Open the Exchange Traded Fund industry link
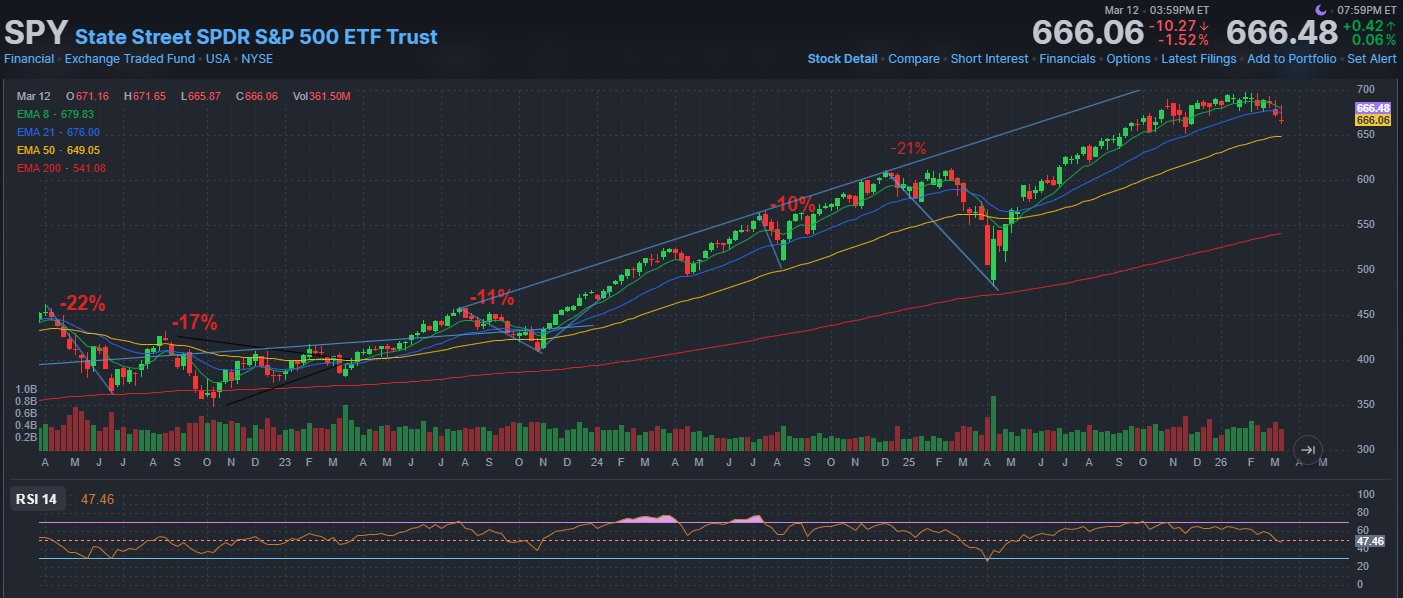The image size is (1403, 598). point(130,58)
